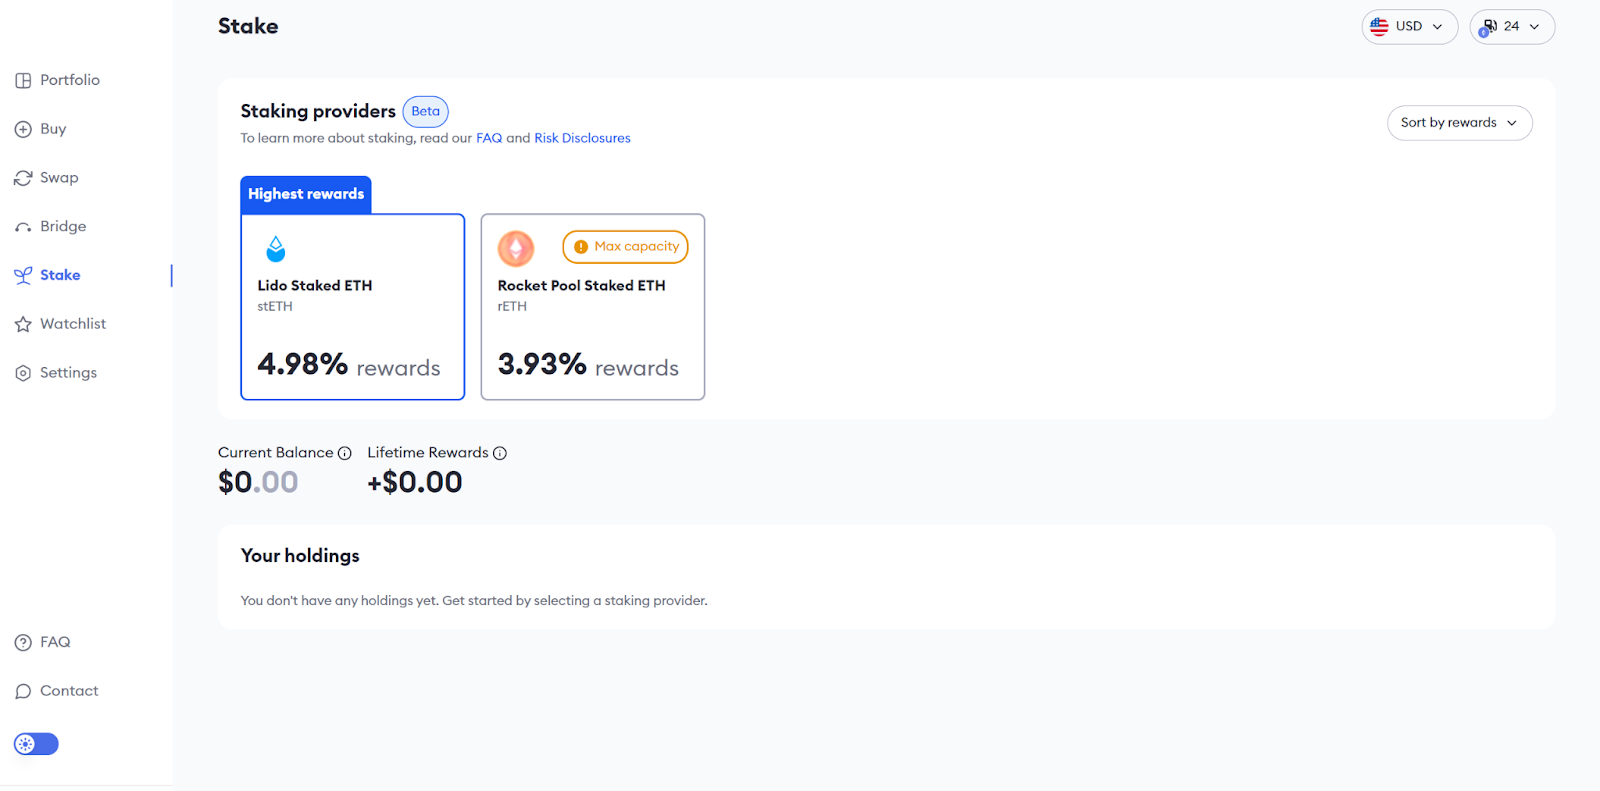Image resolution: width=1600 pixels, height=791 pixels.
Task: Click the Watchlist star icon
Action: pyautogui.click(x=23, y=324)
